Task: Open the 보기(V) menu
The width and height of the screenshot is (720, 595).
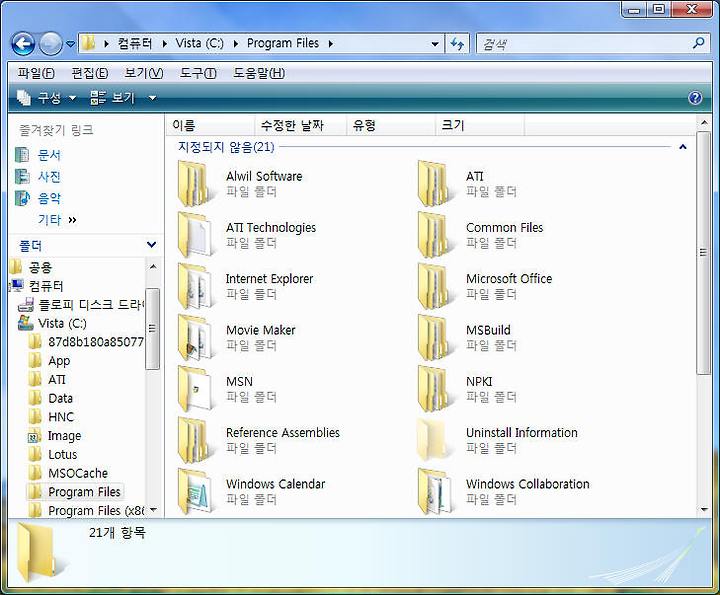Action: (144, 73)
